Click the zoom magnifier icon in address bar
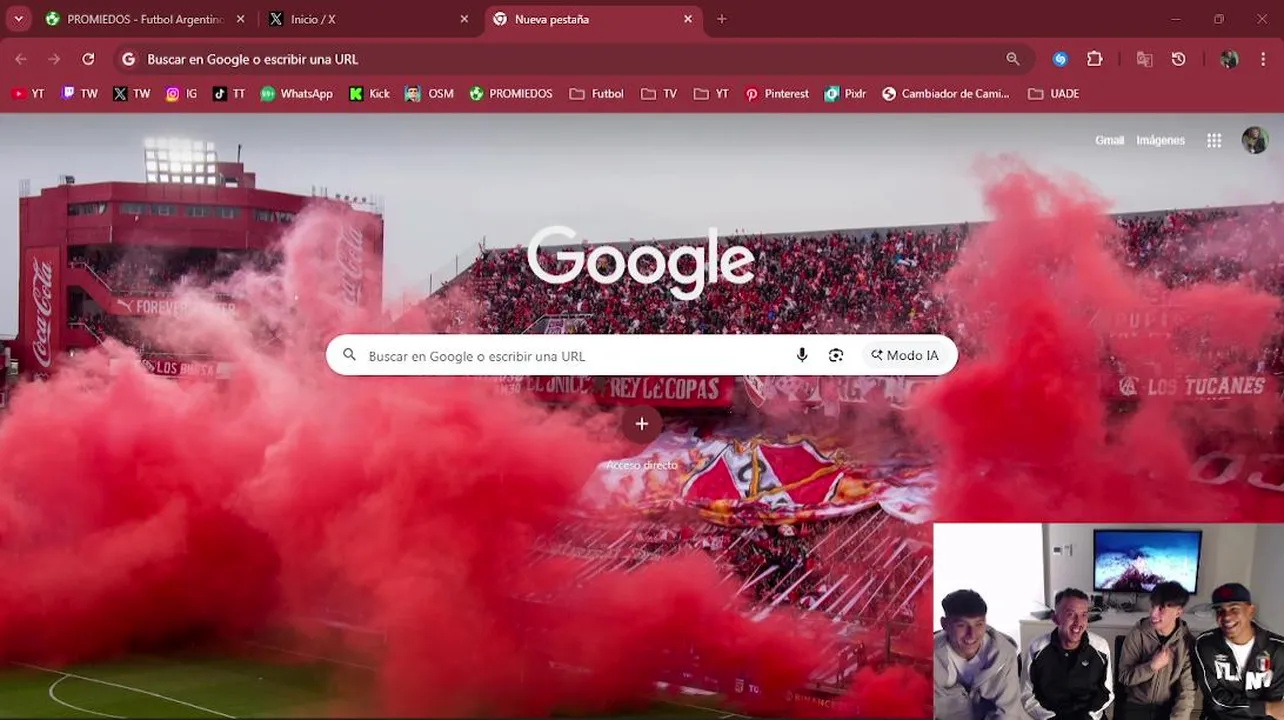This screenshot has height=720, width=1284. (x=1013, y=59)
